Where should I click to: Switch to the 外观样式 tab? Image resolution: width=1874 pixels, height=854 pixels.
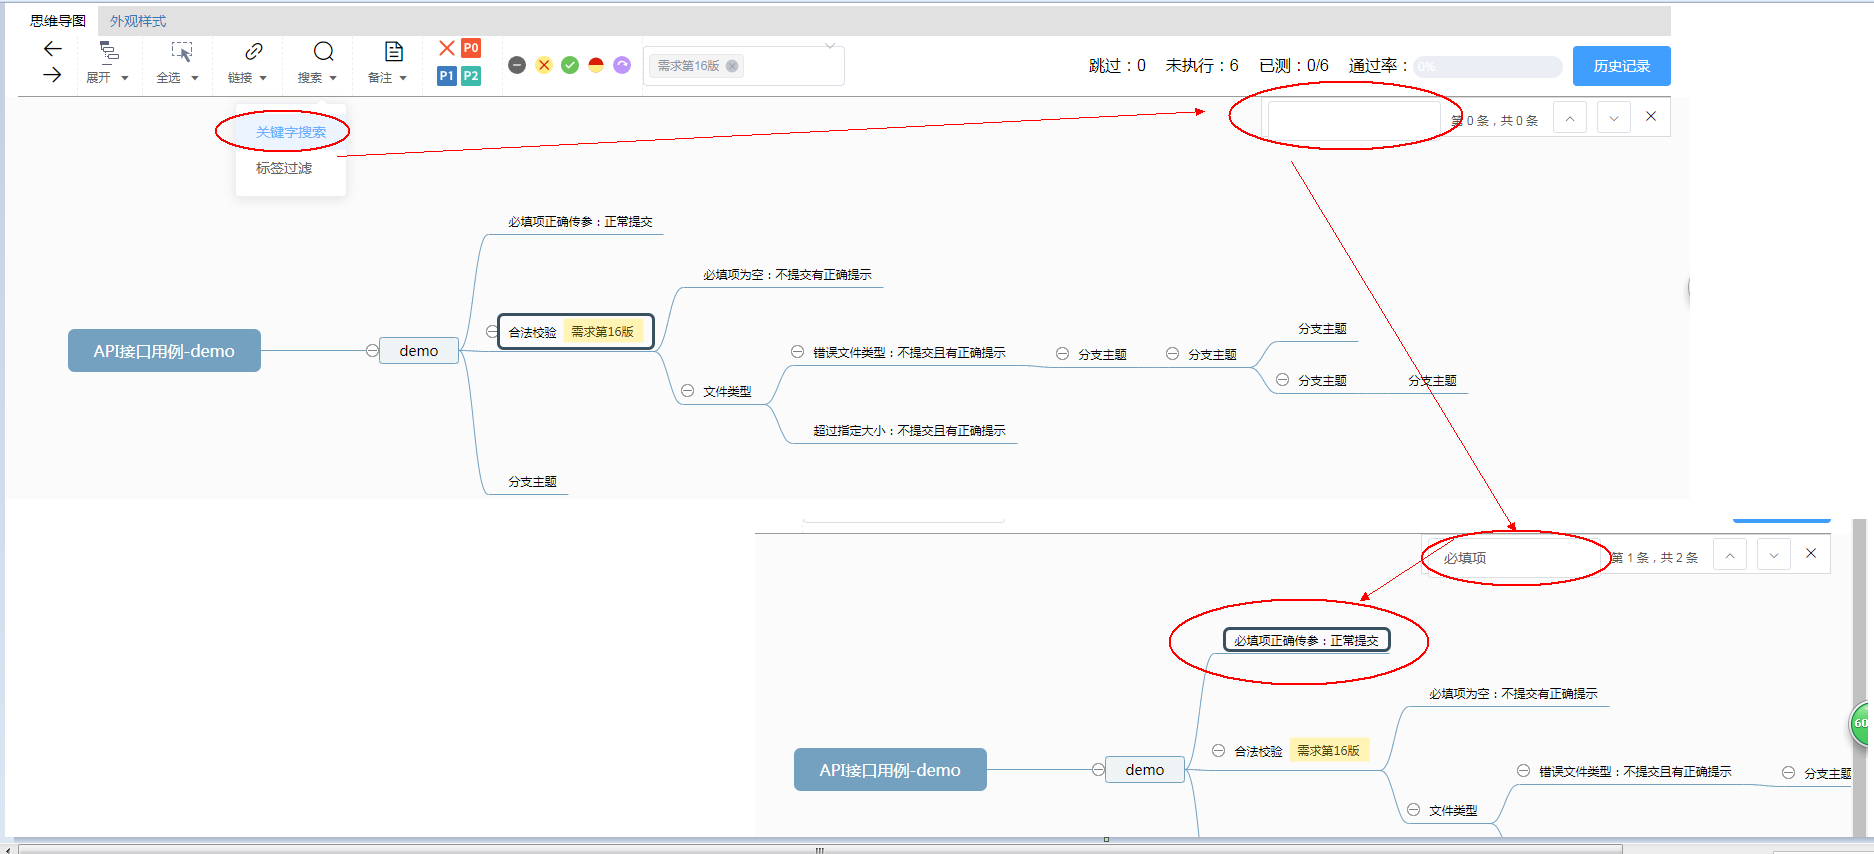point(138,21)
